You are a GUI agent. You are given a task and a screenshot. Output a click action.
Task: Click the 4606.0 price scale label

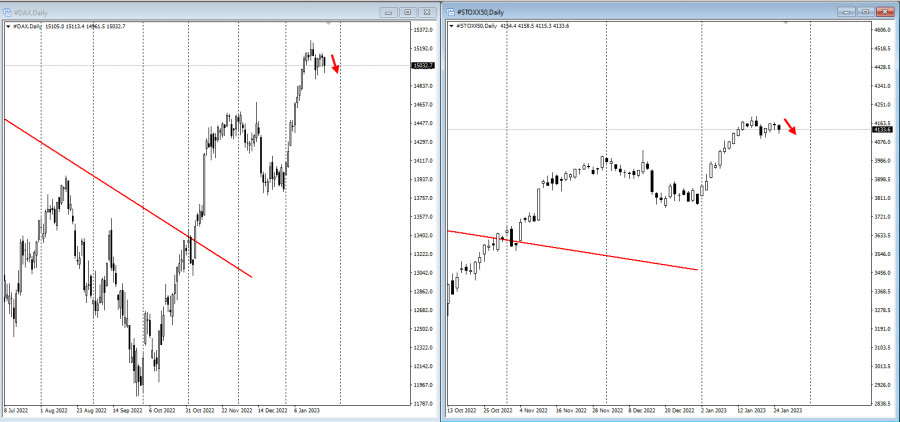click(x=881, y=30)
